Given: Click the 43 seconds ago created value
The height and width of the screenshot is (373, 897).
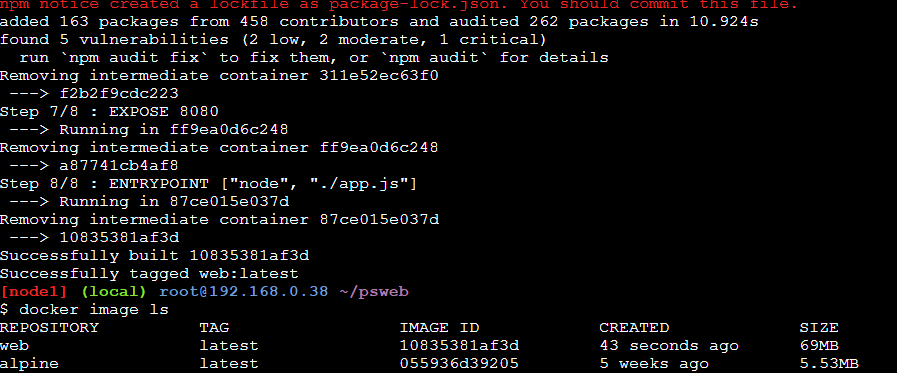Looking at the screenshot, I should (x=669, y=346).
